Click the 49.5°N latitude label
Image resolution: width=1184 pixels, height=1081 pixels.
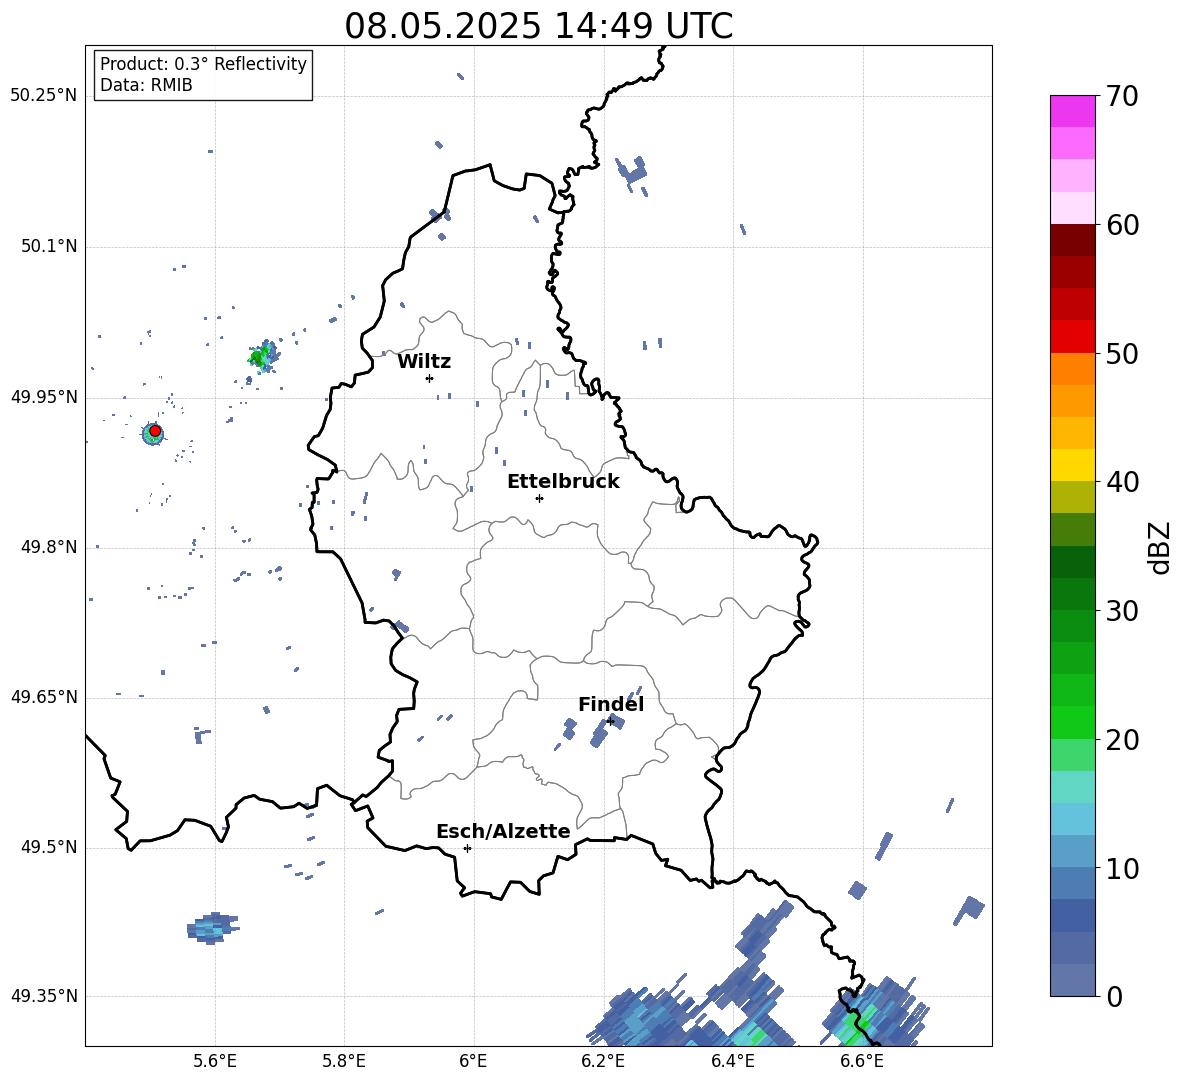[48, 847]
